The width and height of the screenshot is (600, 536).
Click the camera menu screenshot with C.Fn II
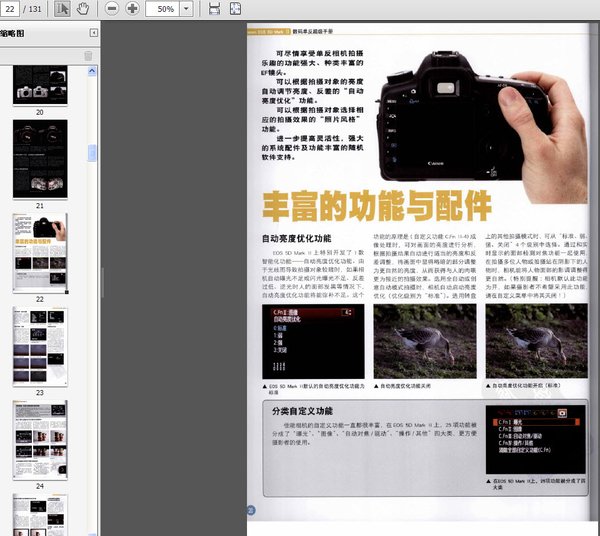[313, 341]
